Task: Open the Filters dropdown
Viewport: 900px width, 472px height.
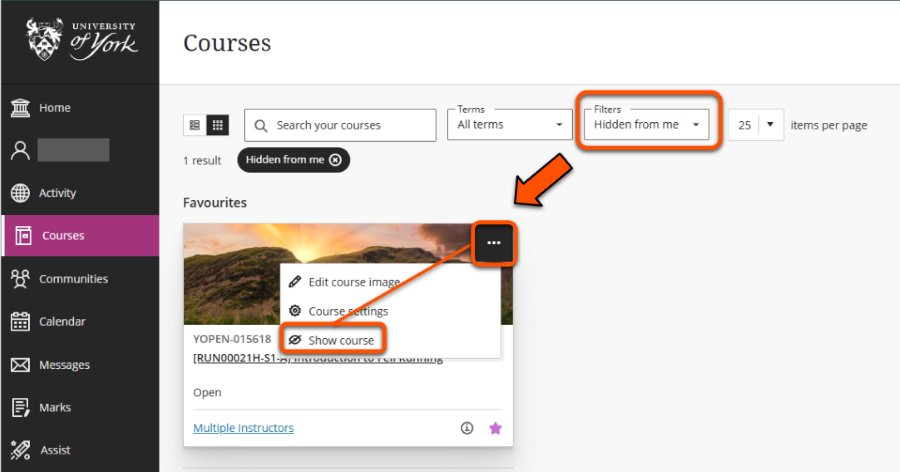Action: (x=647, y=125)
